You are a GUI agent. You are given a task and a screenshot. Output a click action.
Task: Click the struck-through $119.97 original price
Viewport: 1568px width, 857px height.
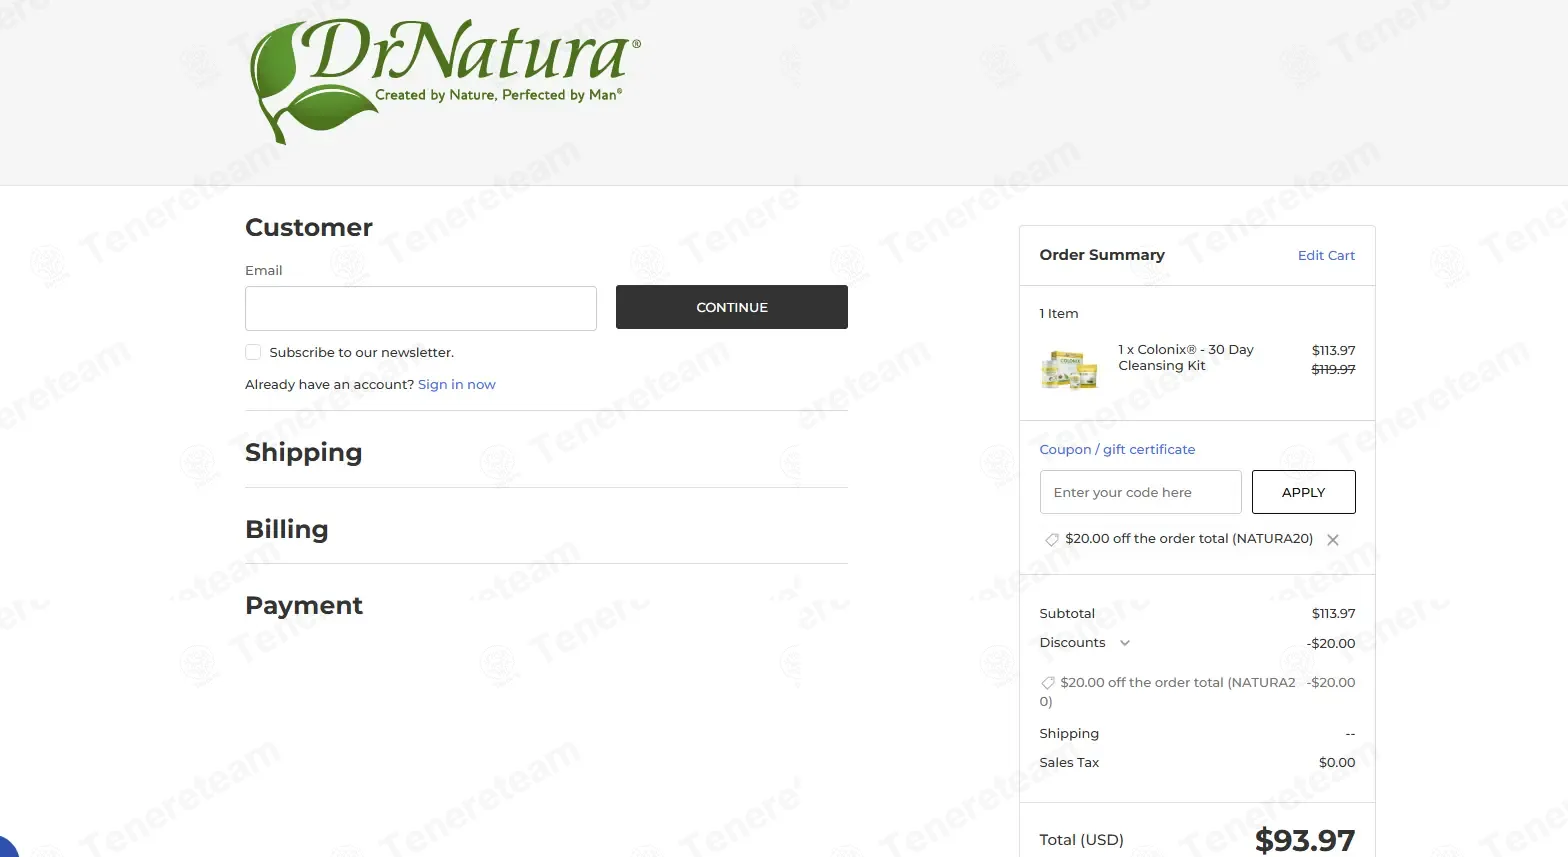pyautogui.click(x=1334, y=369)
